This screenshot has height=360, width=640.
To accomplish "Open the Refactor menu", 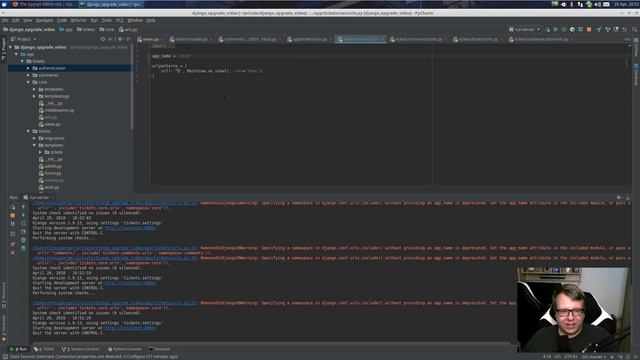I will click(x=79, y=20).
